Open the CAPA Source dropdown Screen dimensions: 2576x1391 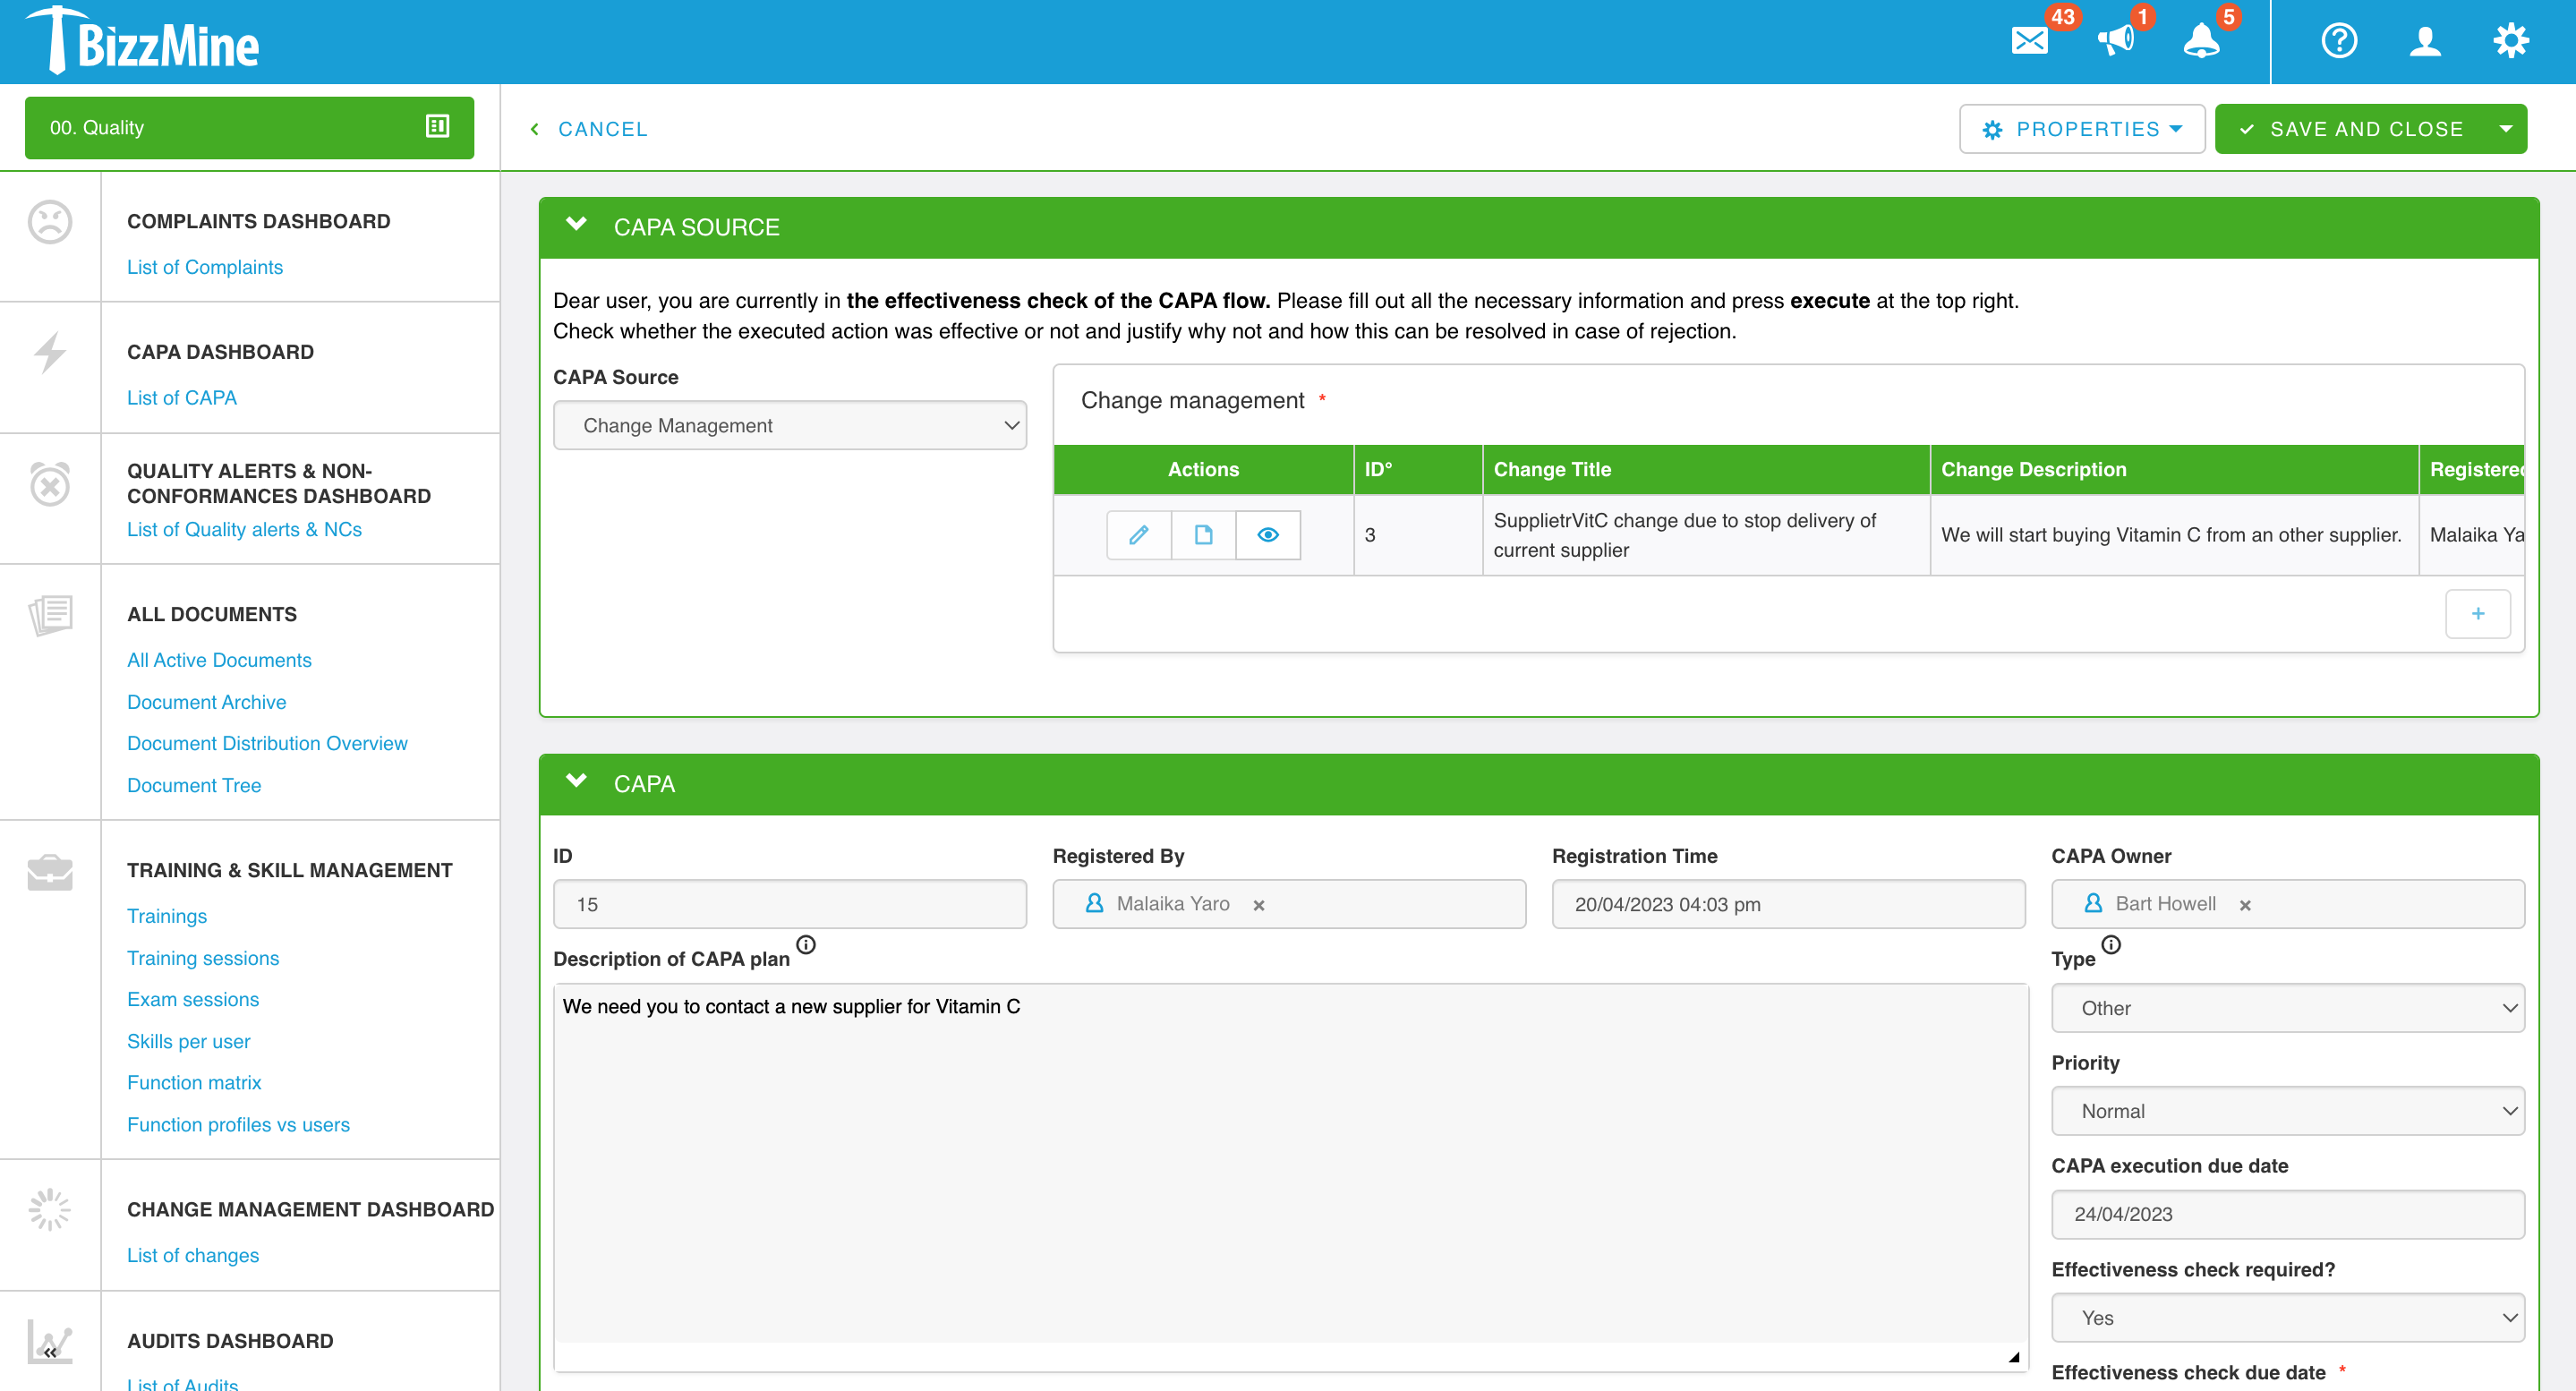[x=789, y=425]
